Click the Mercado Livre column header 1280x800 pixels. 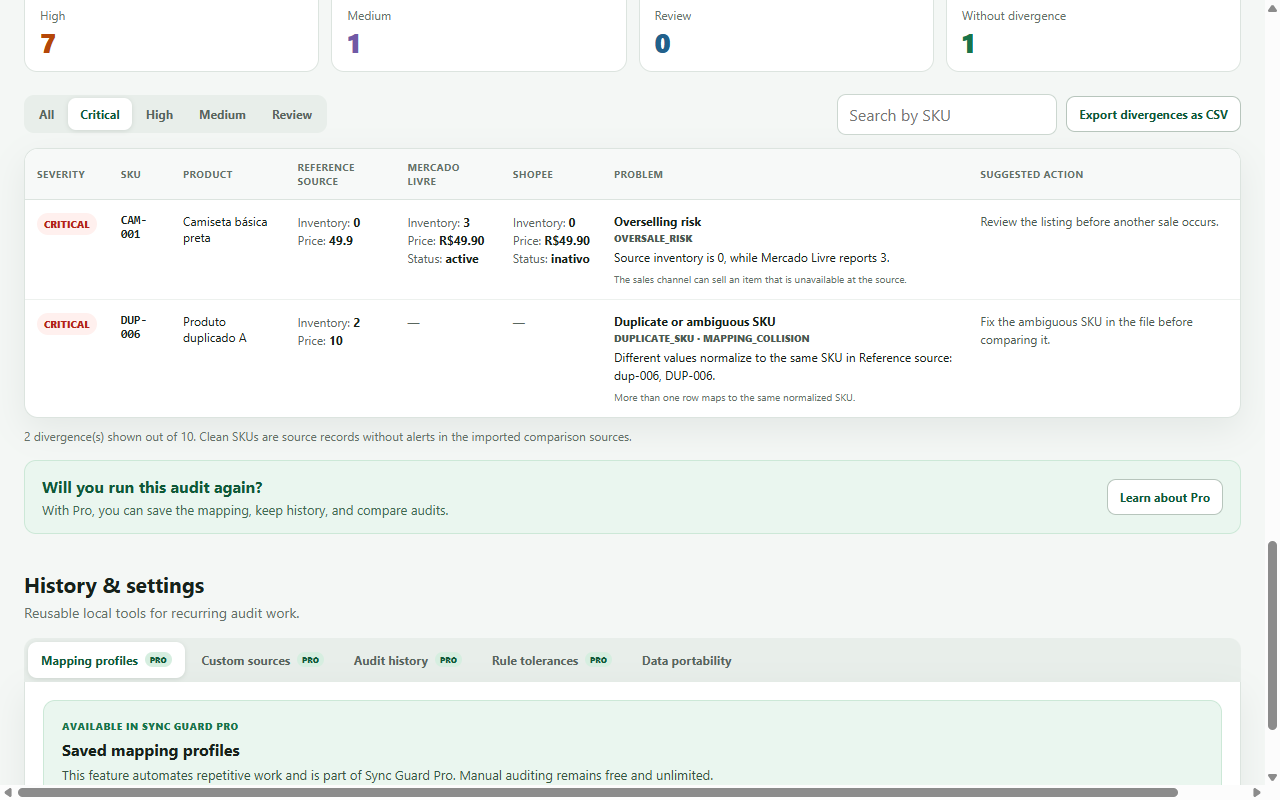pos(434,174)
